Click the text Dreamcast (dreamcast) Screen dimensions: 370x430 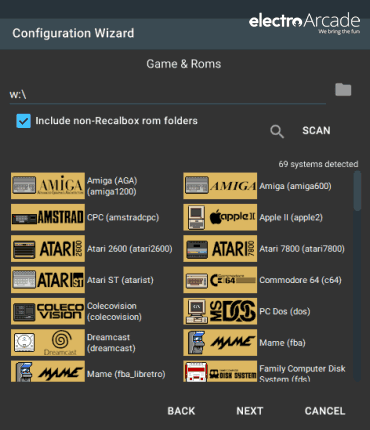tap(111, 343)
